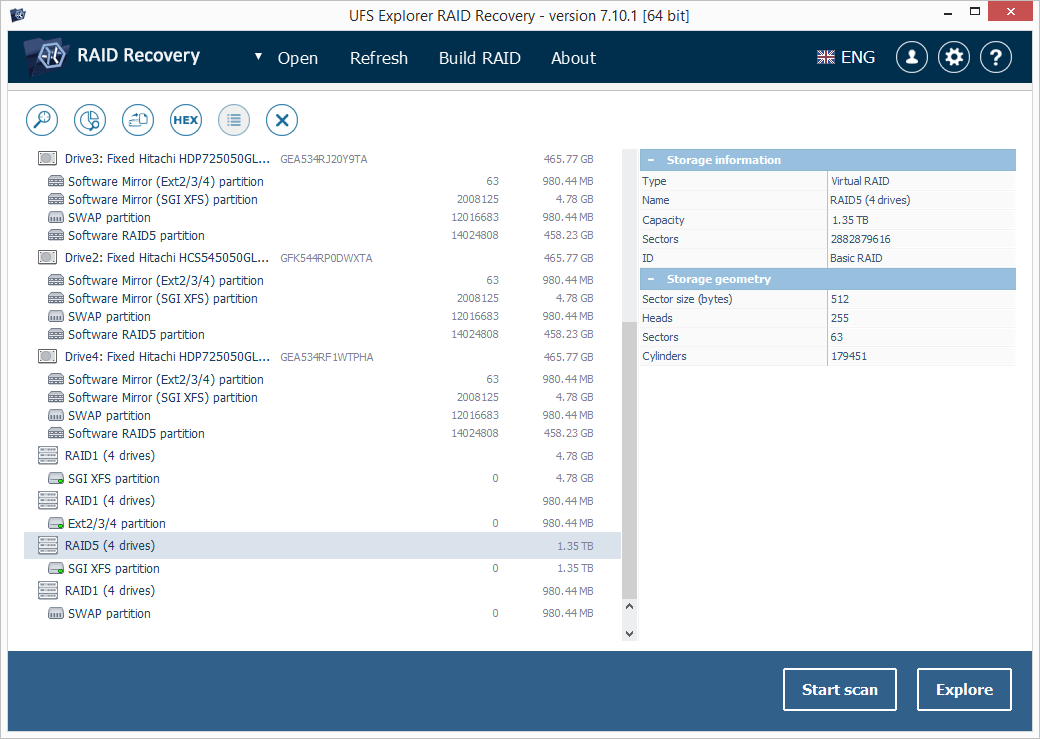Select Drive2's Software Mirror (SGI XFS) partition icon

pos(56,299)
